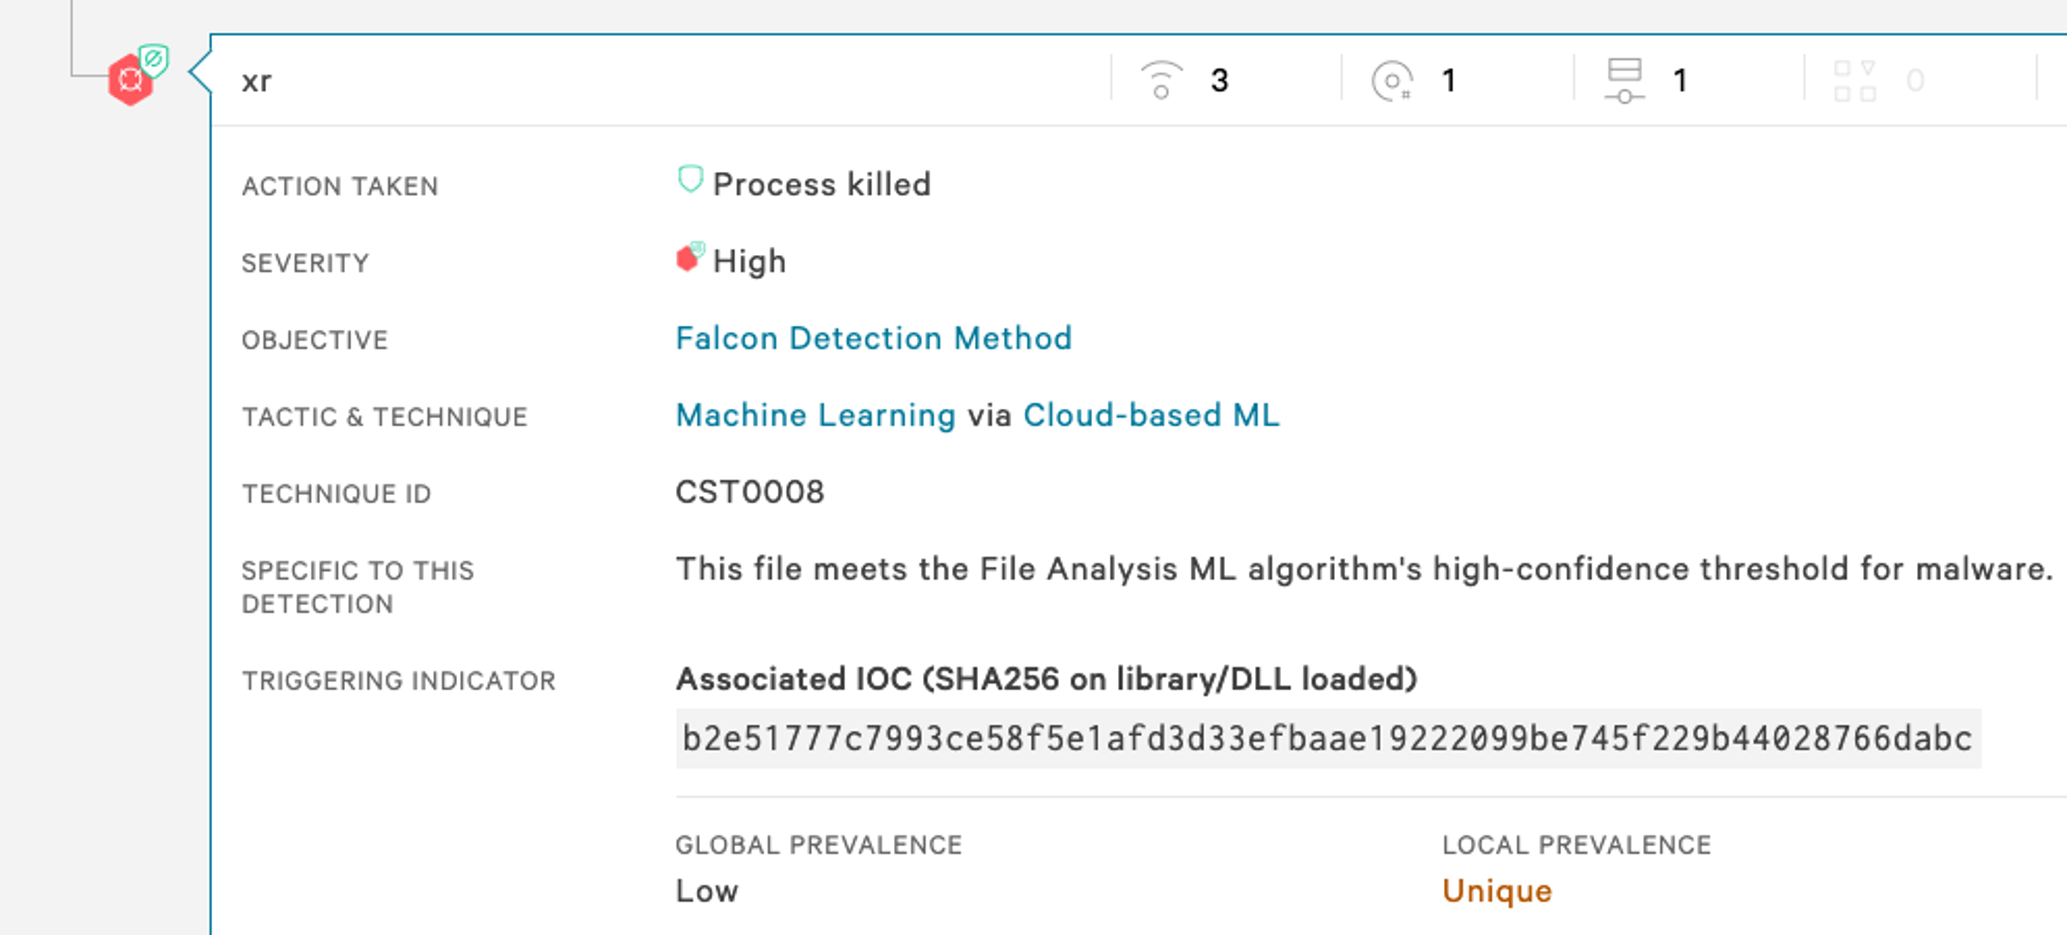Select the SHA256 hash value

1328,739
